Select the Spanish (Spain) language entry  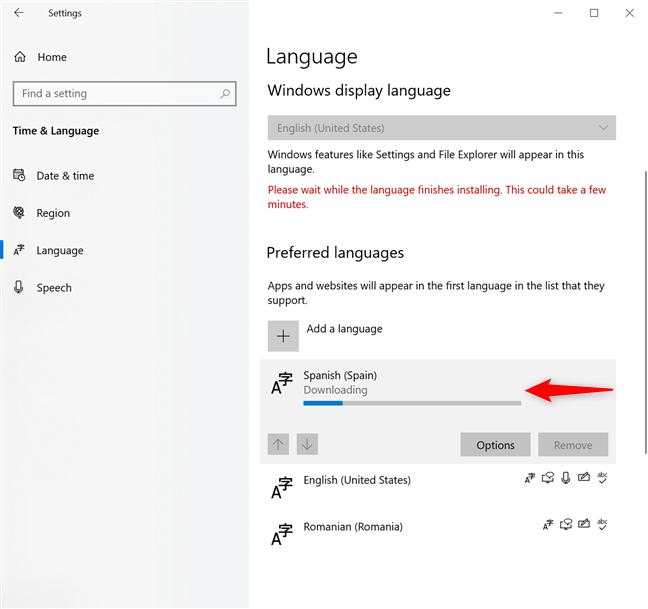click(x=438, y=412)
